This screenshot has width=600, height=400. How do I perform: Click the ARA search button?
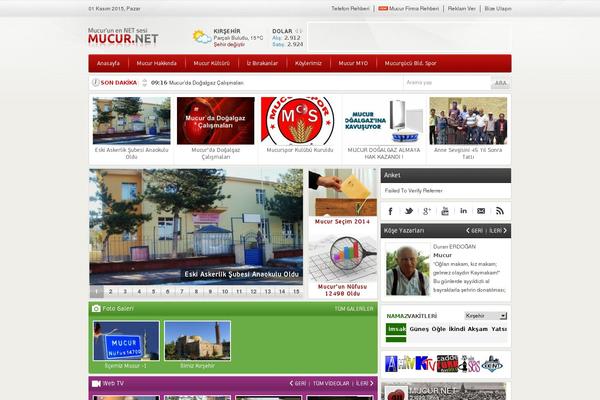(x=501, y=83)
